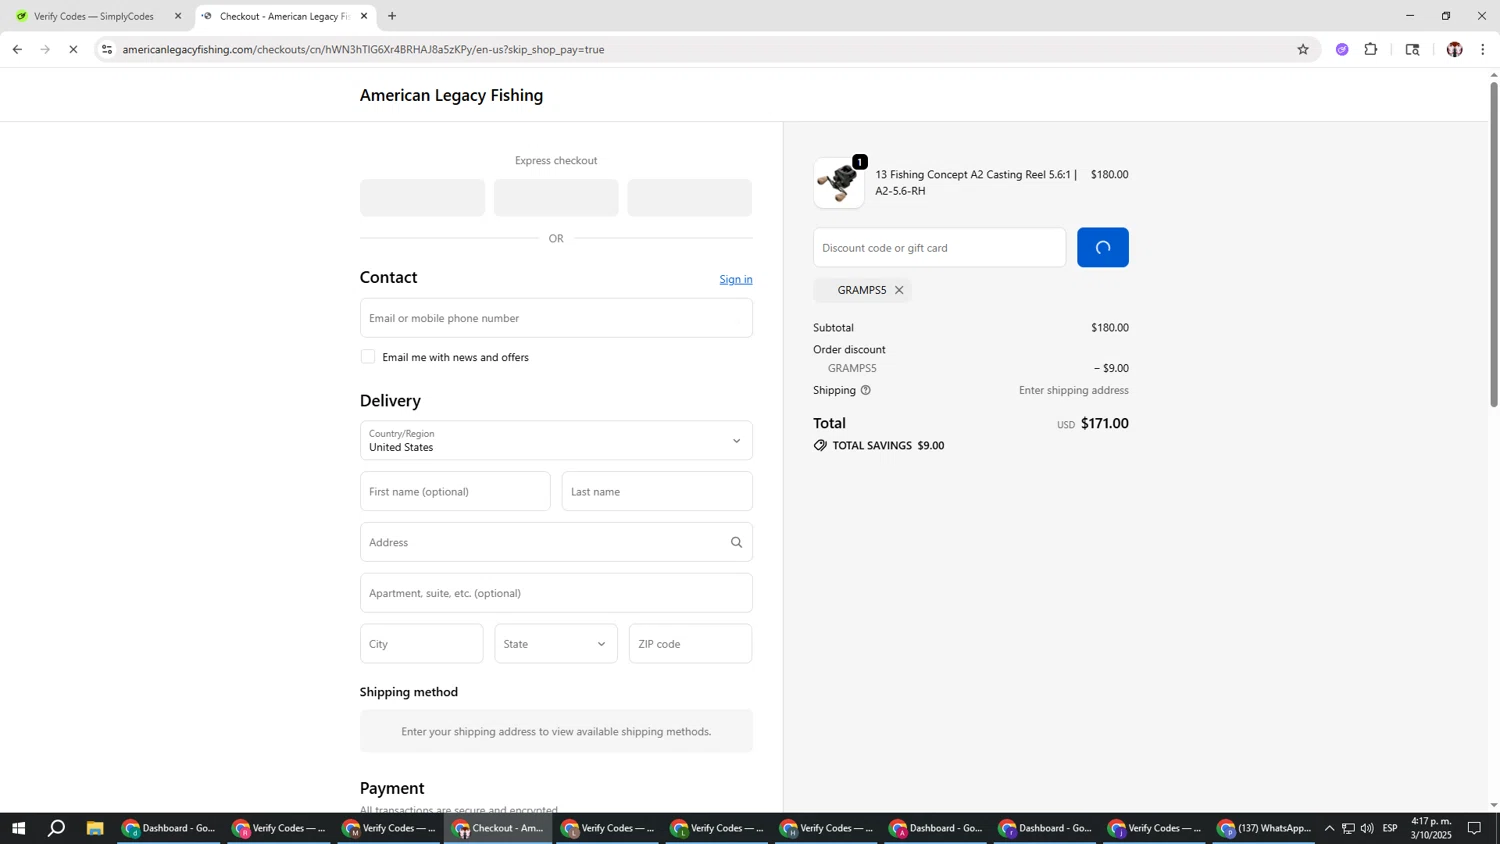Remove the GRAMPS5 discount code
This screenshot has width=1500, height=844.
click(x=899, y=290)
